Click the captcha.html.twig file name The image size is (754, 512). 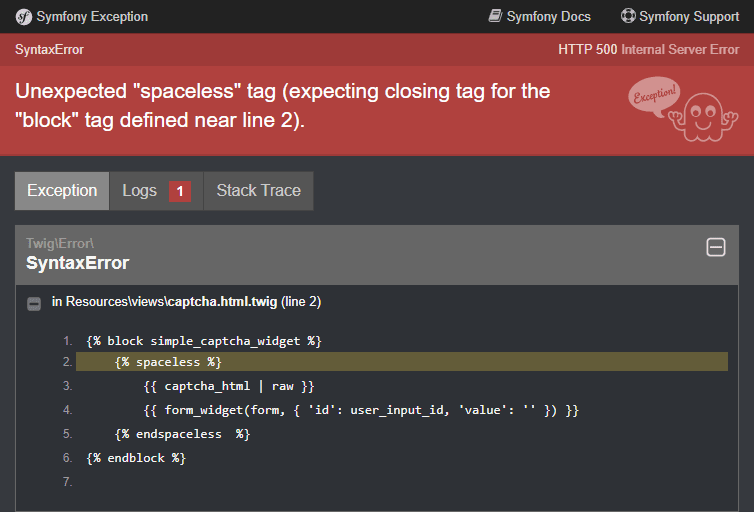click(222, 302)
